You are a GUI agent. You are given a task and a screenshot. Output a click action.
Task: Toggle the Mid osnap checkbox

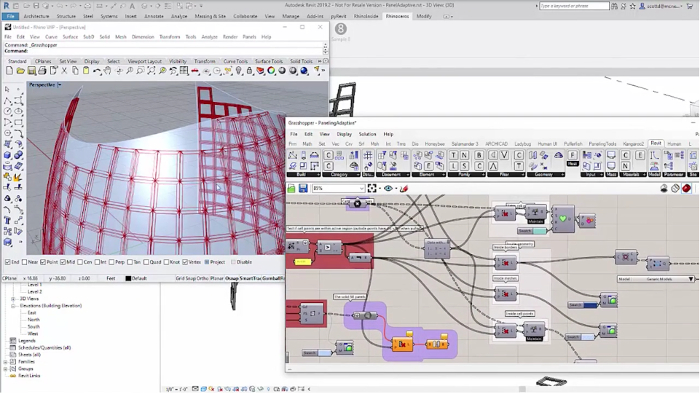[x=63, y=262]
